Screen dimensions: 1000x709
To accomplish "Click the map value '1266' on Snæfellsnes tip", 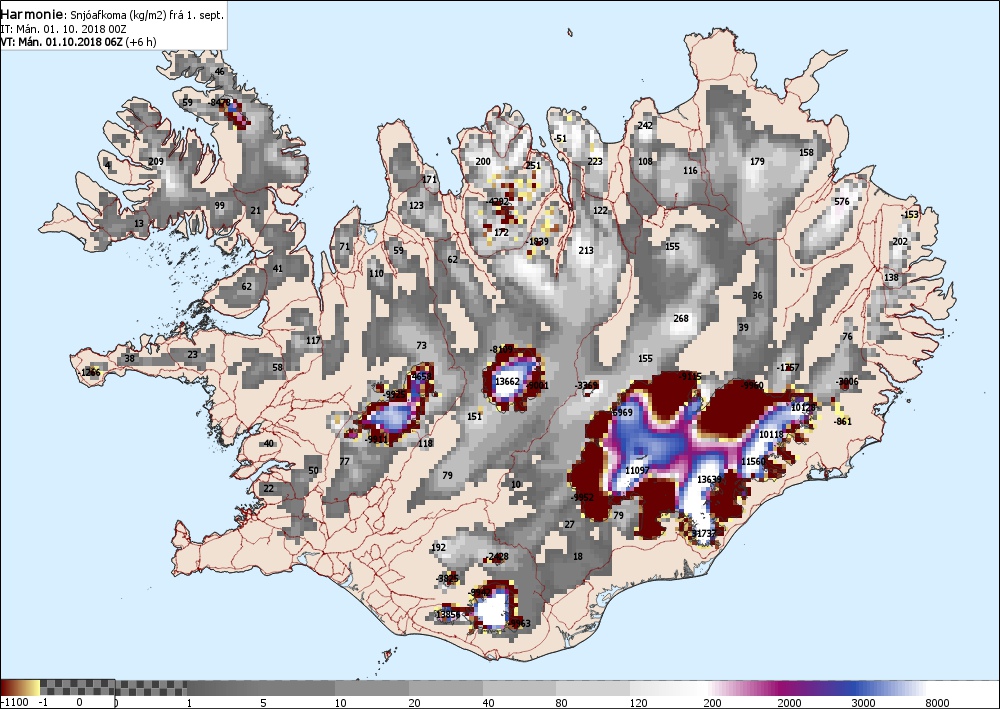I will [x=91, y=372].
